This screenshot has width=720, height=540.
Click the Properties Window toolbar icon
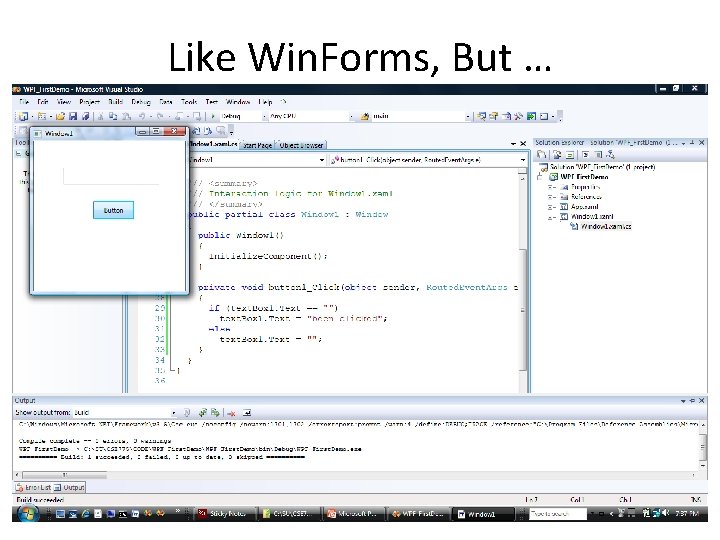[x=494, y=116]
